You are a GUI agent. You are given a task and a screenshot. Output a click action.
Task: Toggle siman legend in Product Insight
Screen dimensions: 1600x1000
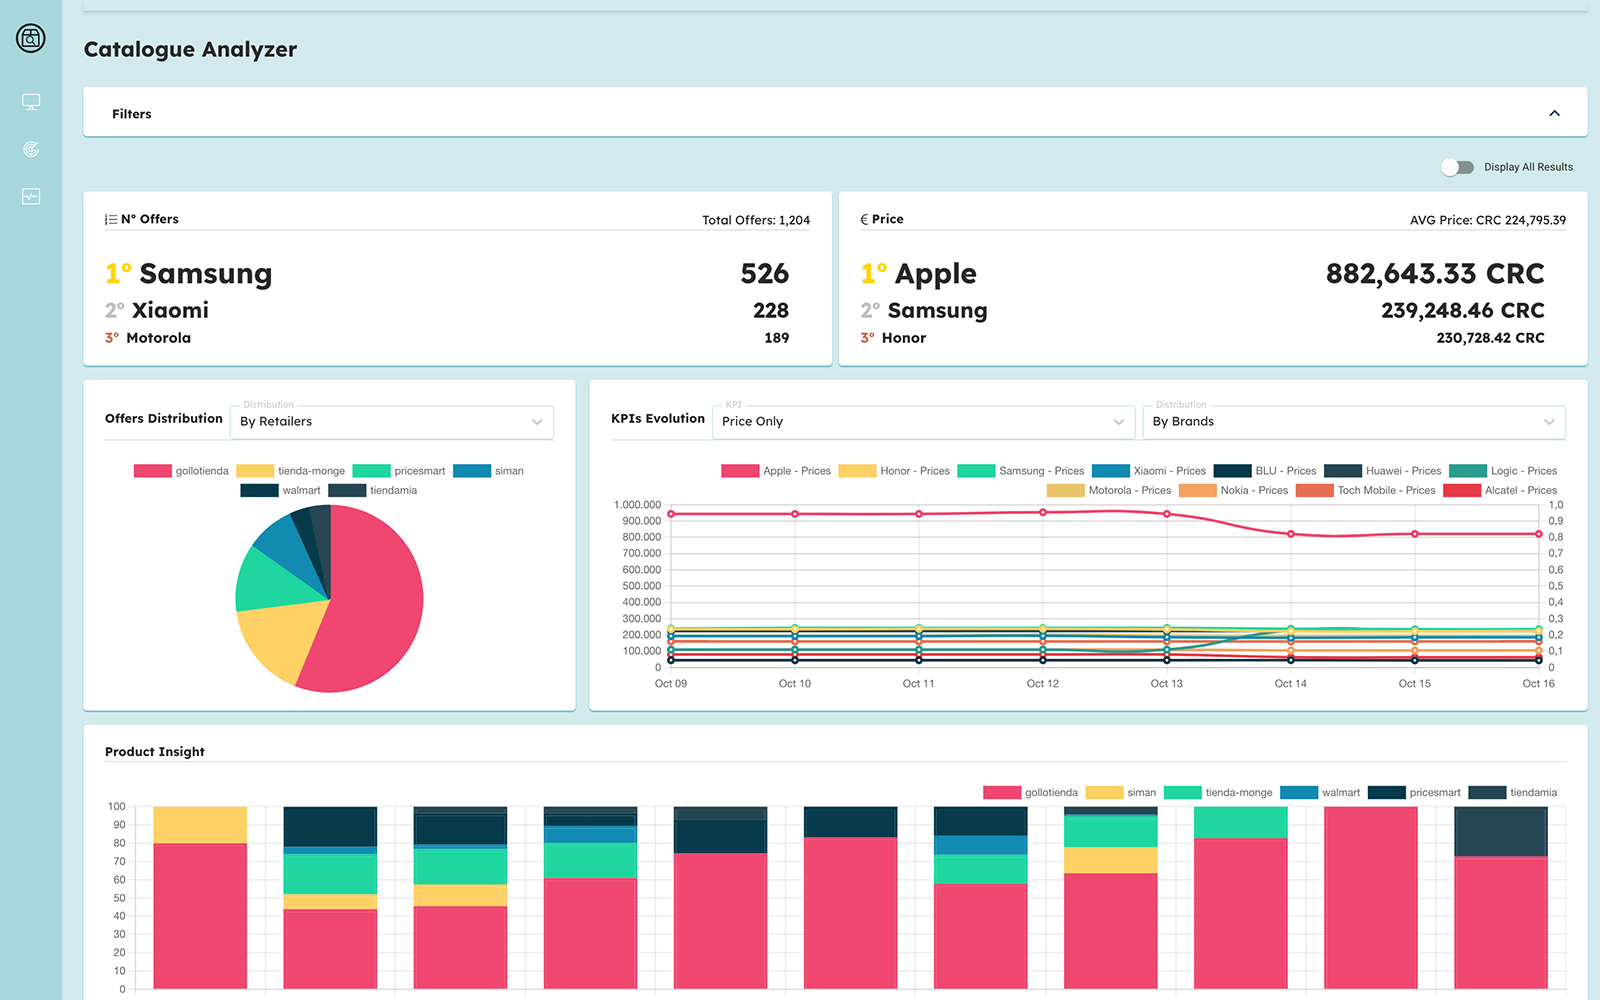tap(1120, 793)
